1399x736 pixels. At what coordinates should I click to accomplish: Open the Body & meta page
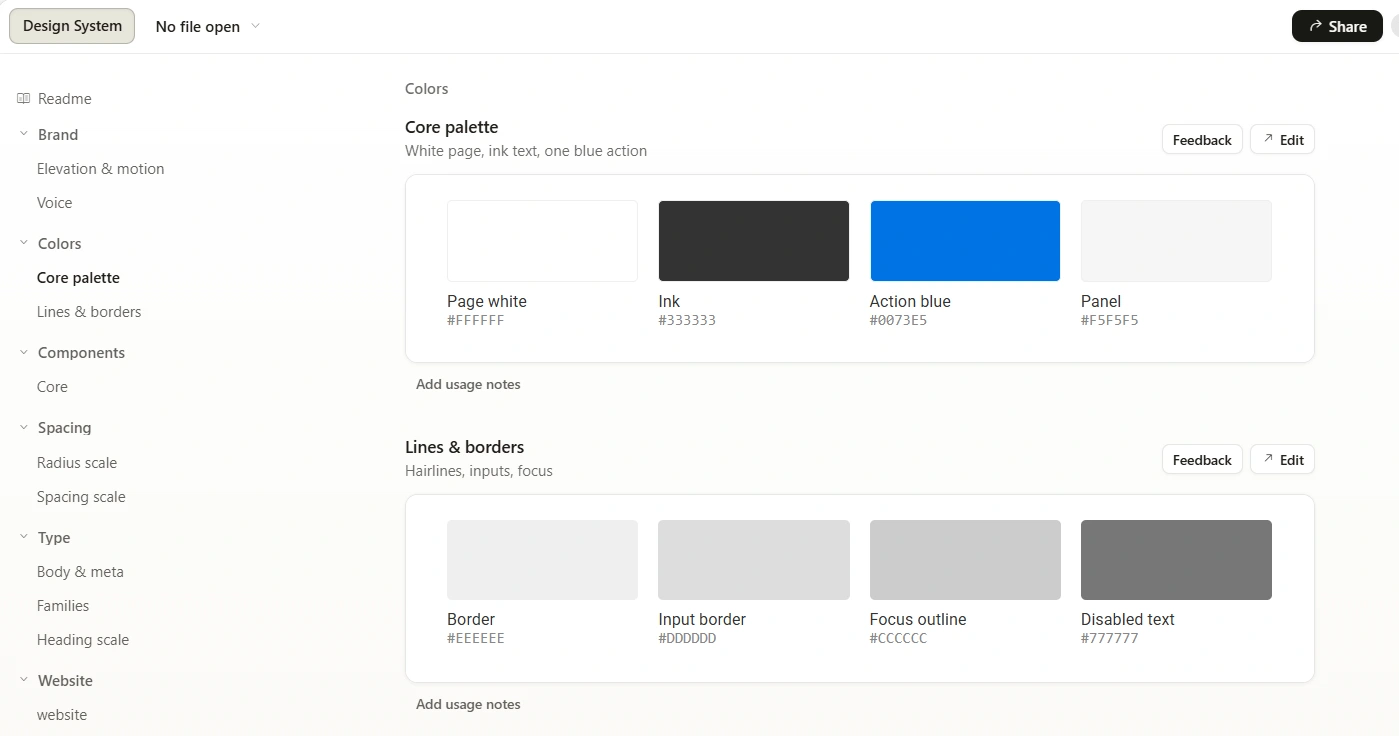pos(80,571)
